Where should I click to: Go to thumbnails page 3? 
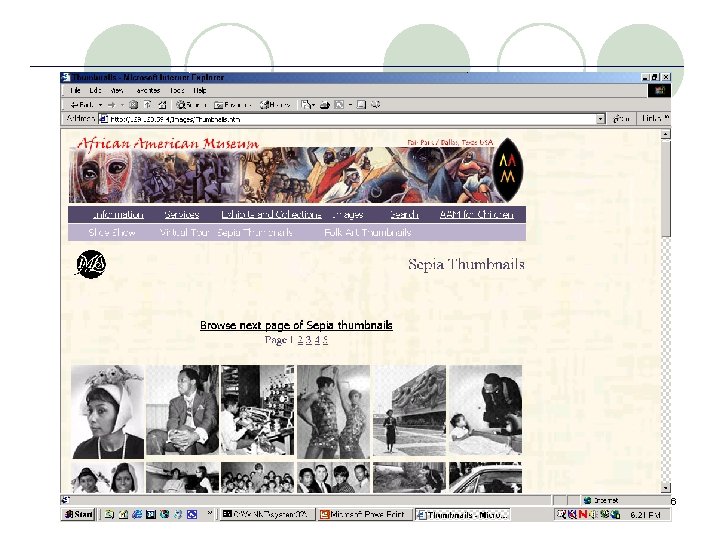pyautogui.click(x=309, y=340)
